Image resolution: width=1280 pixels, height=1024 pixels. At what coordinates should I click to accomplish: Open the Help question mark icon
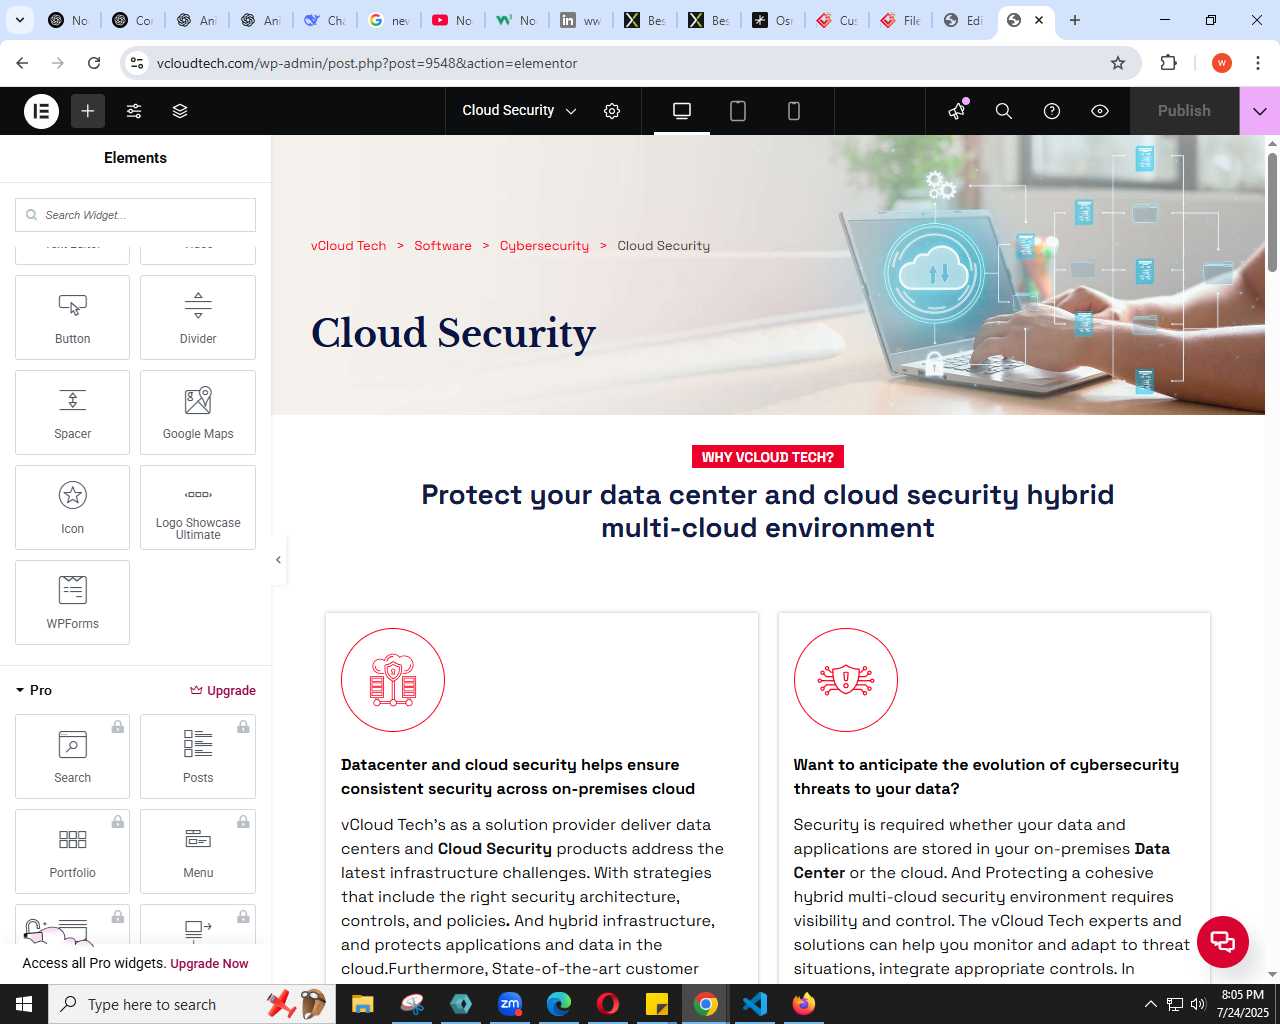[x=1052, y=111]
